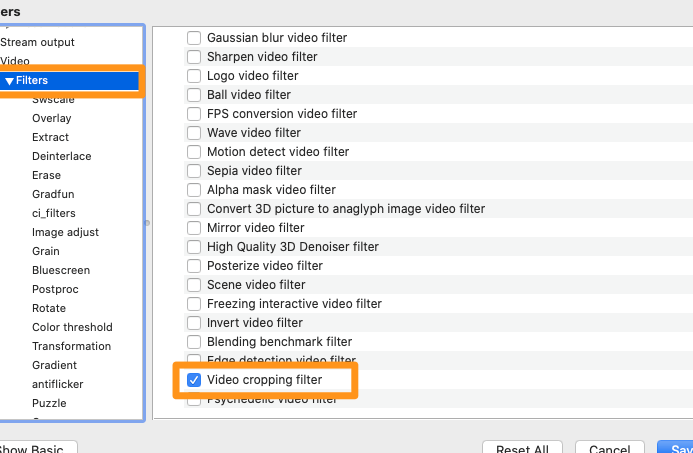Enable Convert 3D picture to anaglyph filter

(194, 209)
